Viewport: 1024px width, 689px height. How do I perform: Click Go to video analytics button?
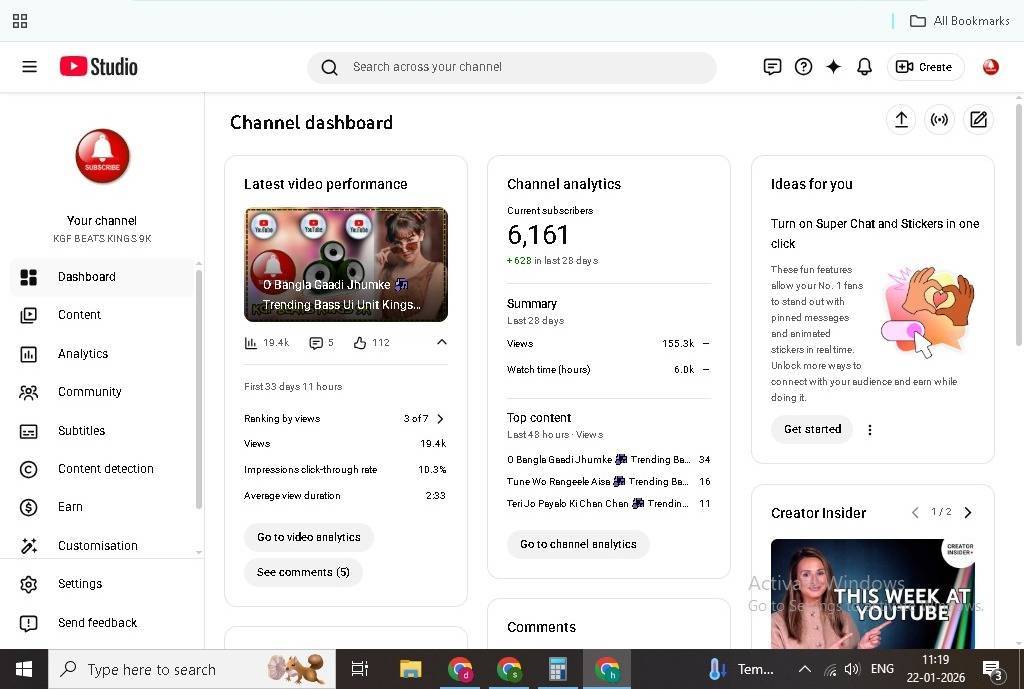(x=308, y=537)
